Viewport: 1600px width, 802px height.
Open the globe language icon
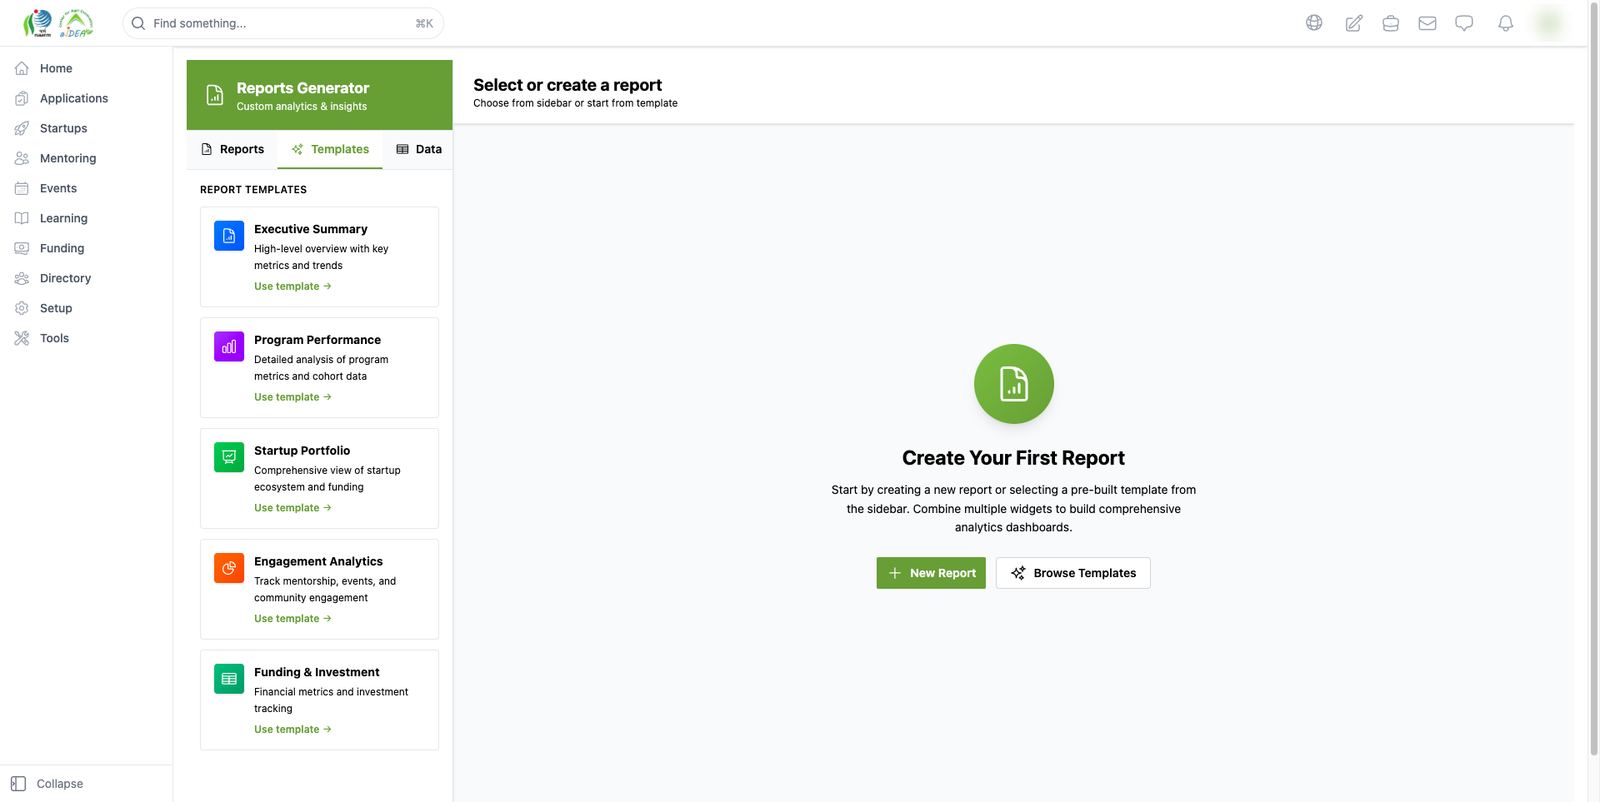point(1314,23)
